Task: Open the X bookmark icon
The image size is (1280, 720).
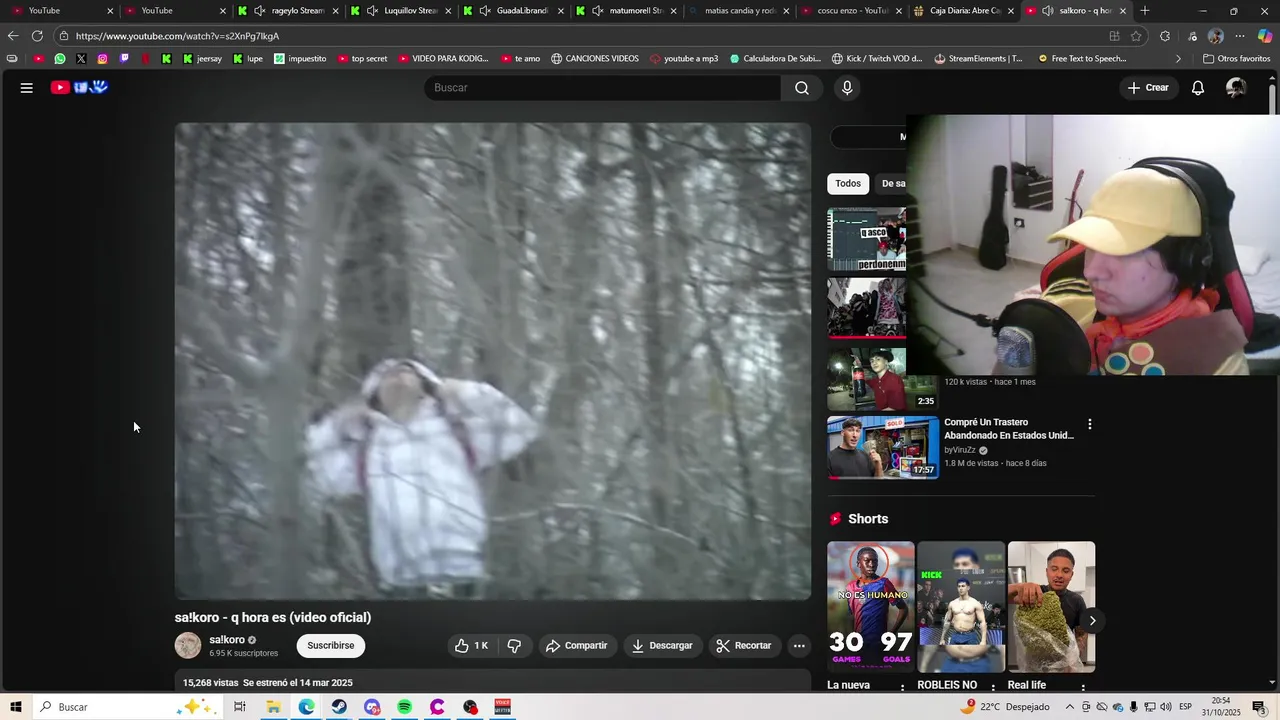Action: [x=81, y=59]
